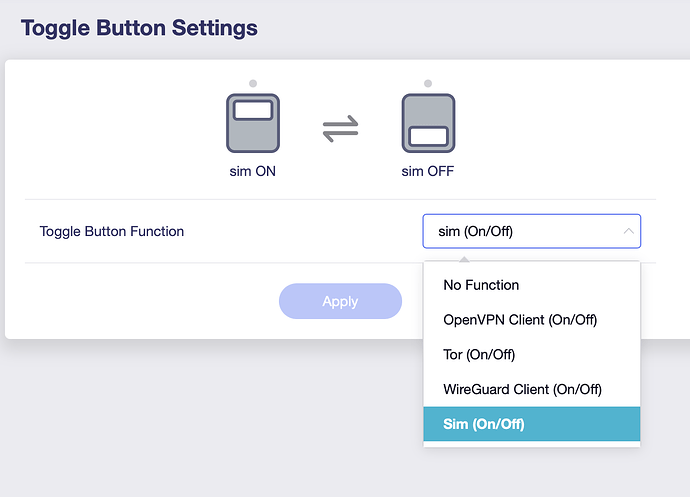Click the white knob inside sim OFF switch
The height and width of the screenshot is (497, 690).
428,136
